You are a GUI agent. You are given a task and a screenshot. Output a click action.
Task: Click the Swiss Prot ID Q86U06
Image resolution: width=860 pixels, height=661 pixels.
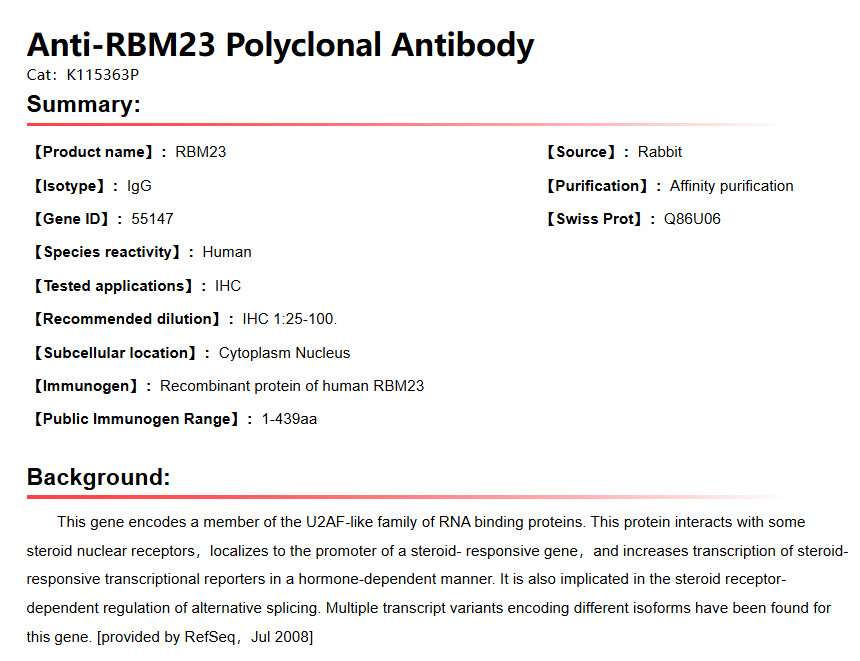(692, 219)
